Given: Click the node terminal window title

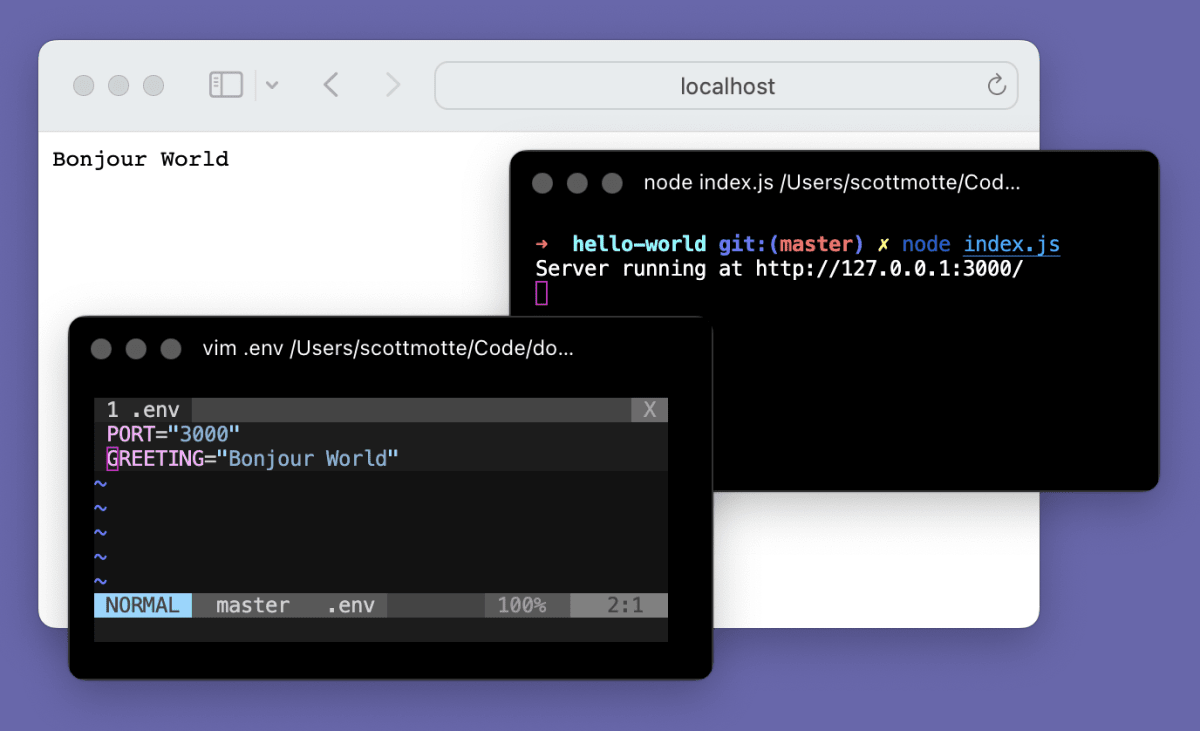Looking at the screenshot, I should point(832,183).
